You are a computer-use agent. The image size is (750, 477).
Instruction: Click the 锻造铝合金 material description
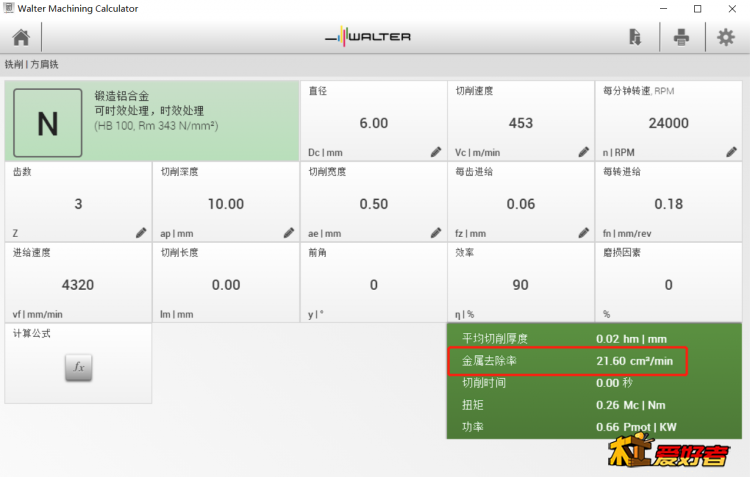coord(121,96)
